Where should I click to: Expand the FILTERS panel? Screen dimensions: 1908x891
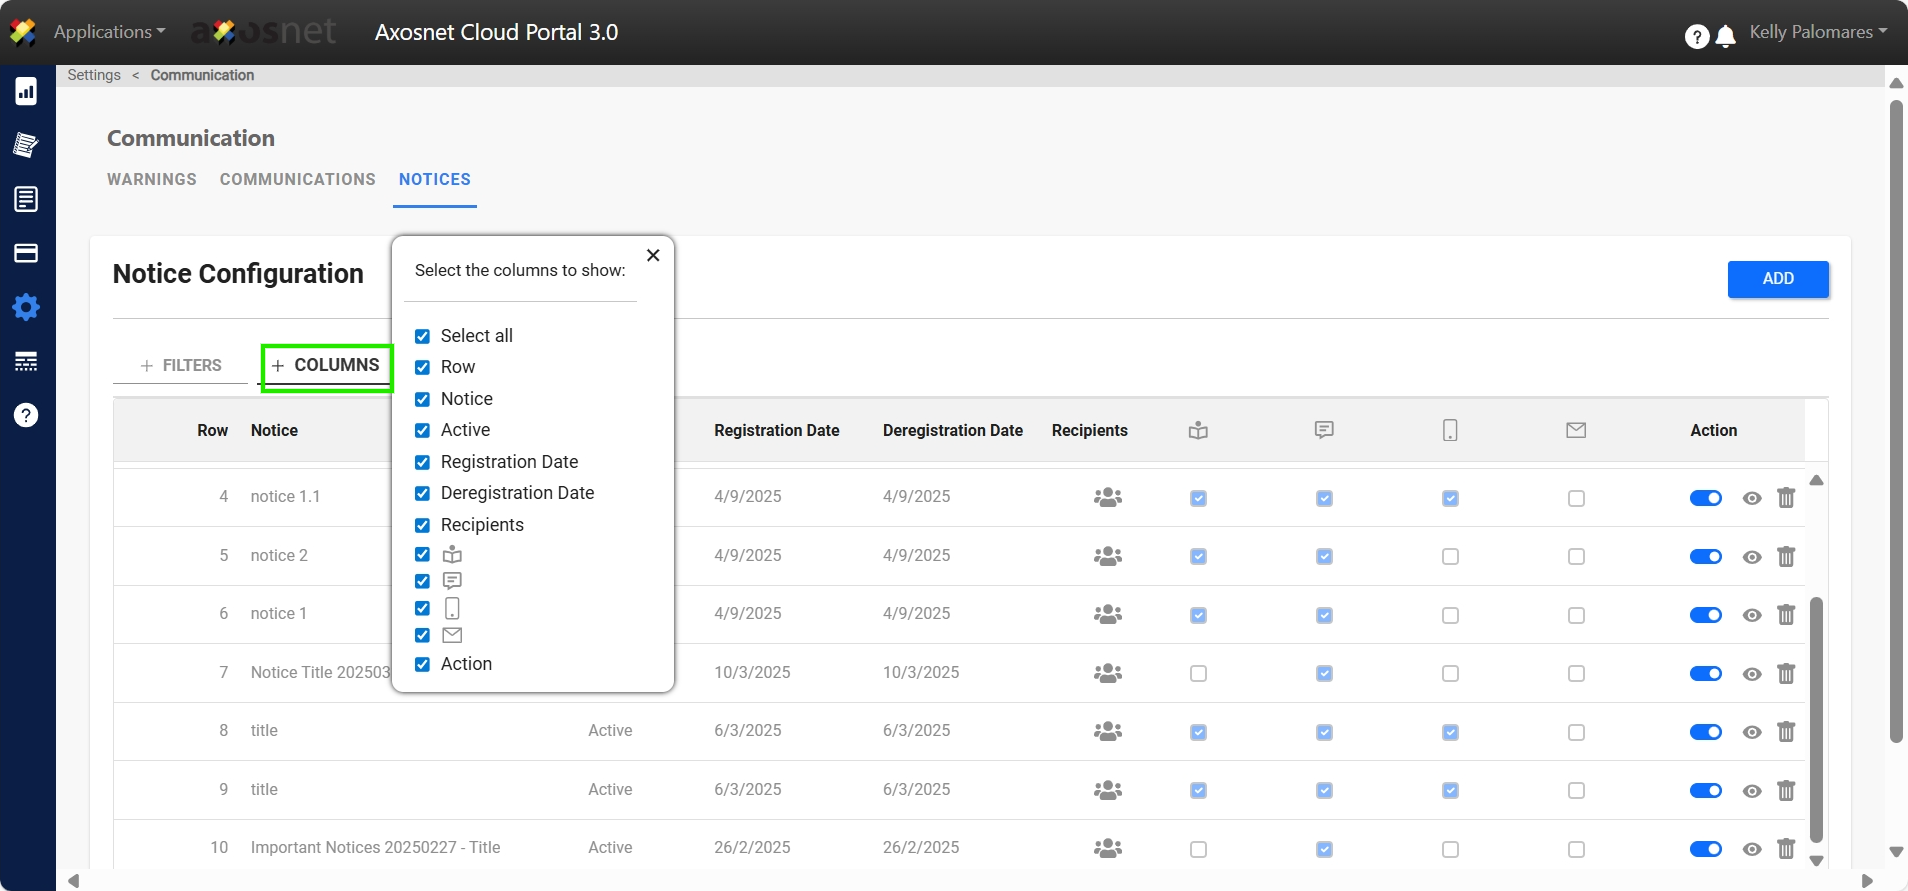point(181,366)
